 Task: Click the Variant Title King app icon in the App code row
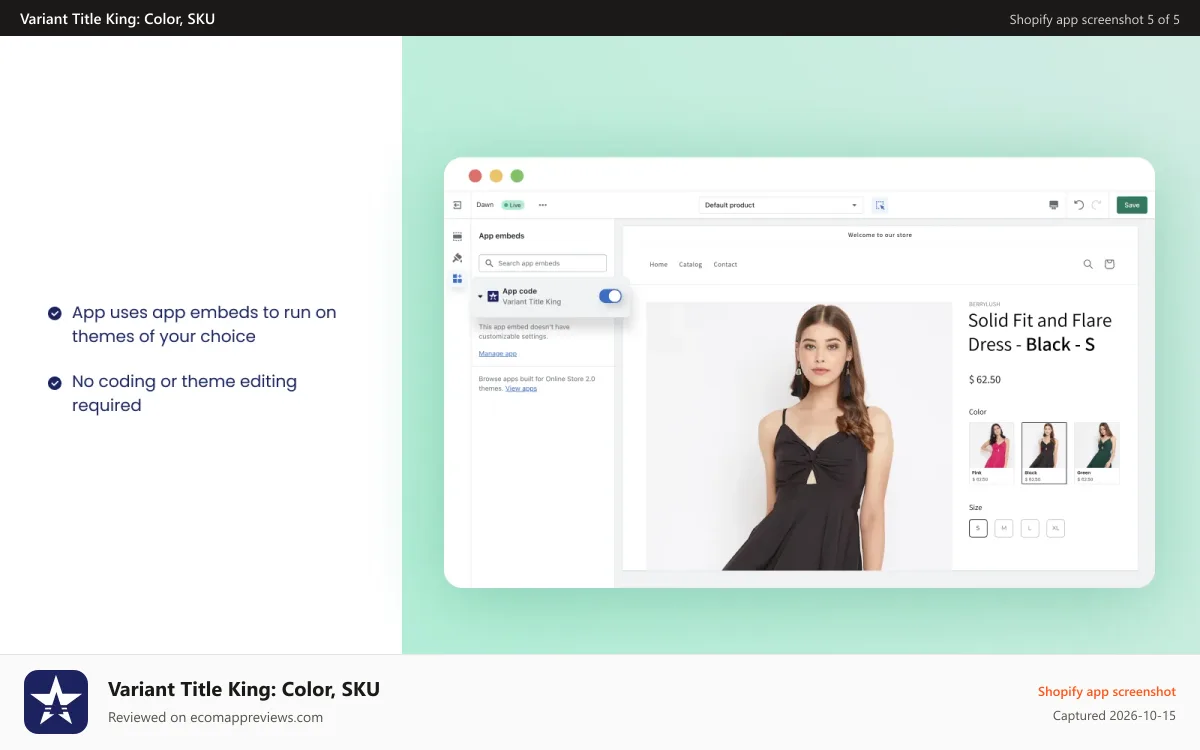click(493, 297)
